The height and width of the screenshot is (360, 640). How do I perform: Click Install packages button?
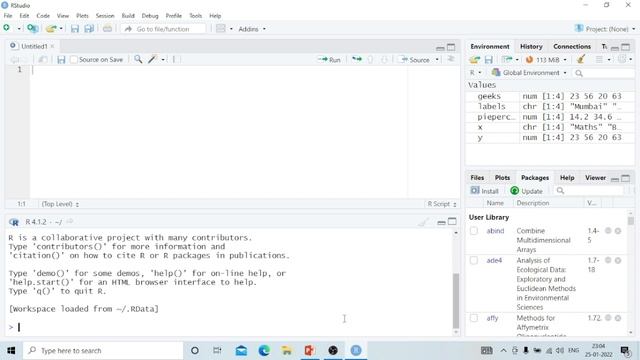484,191
